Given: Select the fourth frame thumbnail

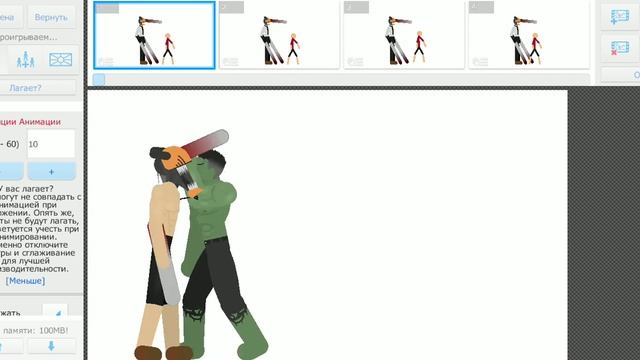Looking at the screenshot, I should pyautogui.click(x=529, y=35).
